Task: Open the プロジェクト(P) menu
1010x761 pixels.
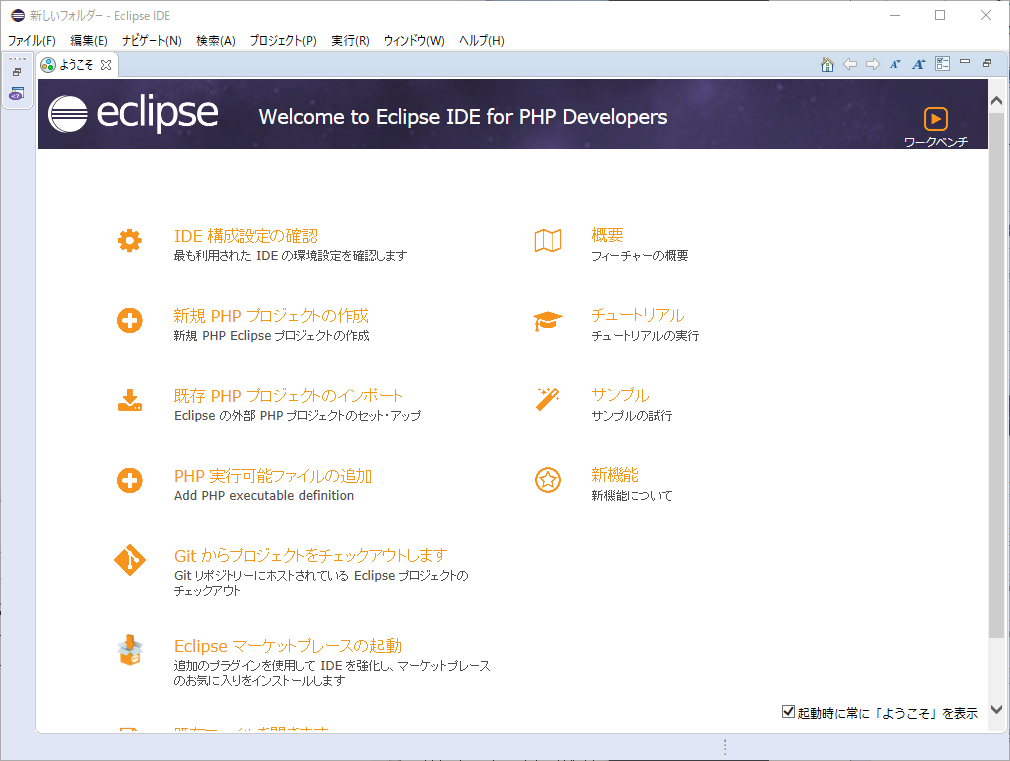Action: pyautogui.click(x=283, y=41)
